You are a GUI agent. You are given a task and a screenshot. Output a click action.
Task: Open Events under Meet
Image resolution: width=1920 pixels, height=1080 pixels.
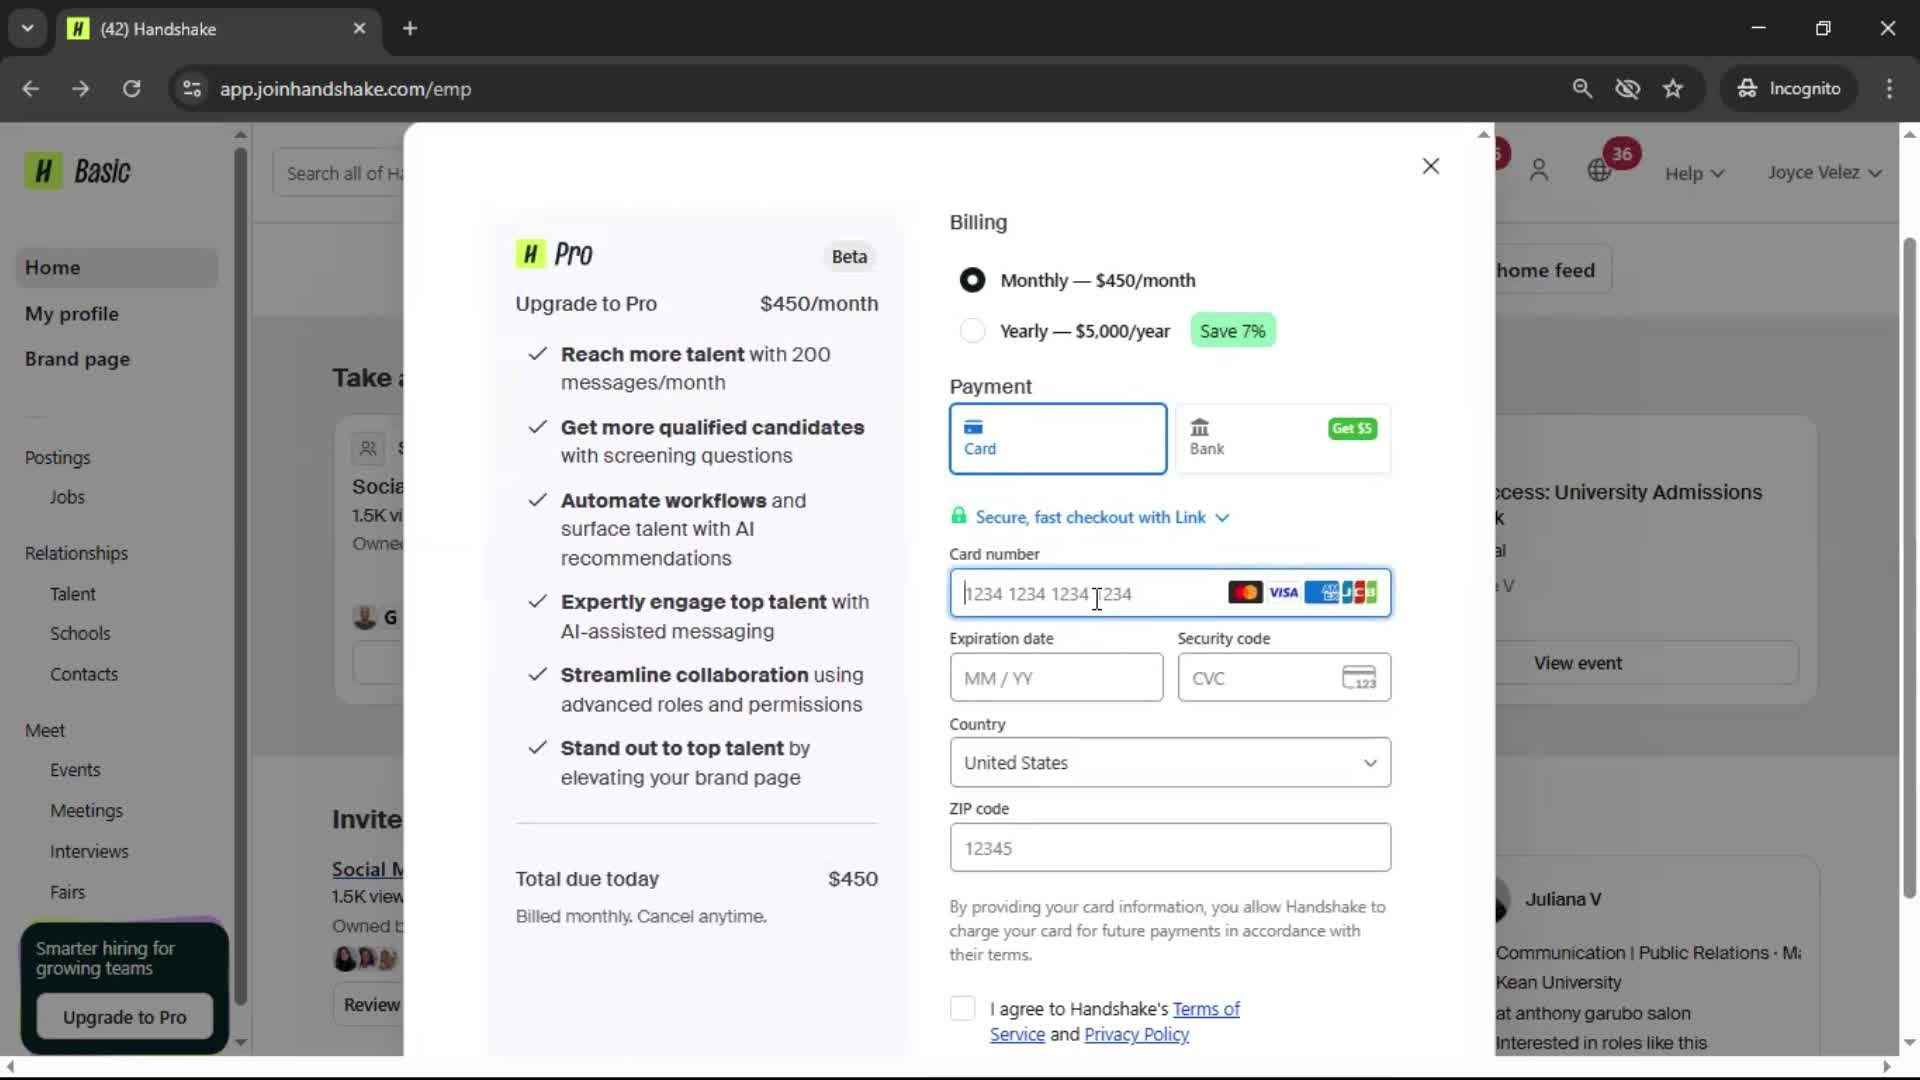point(75,770)
